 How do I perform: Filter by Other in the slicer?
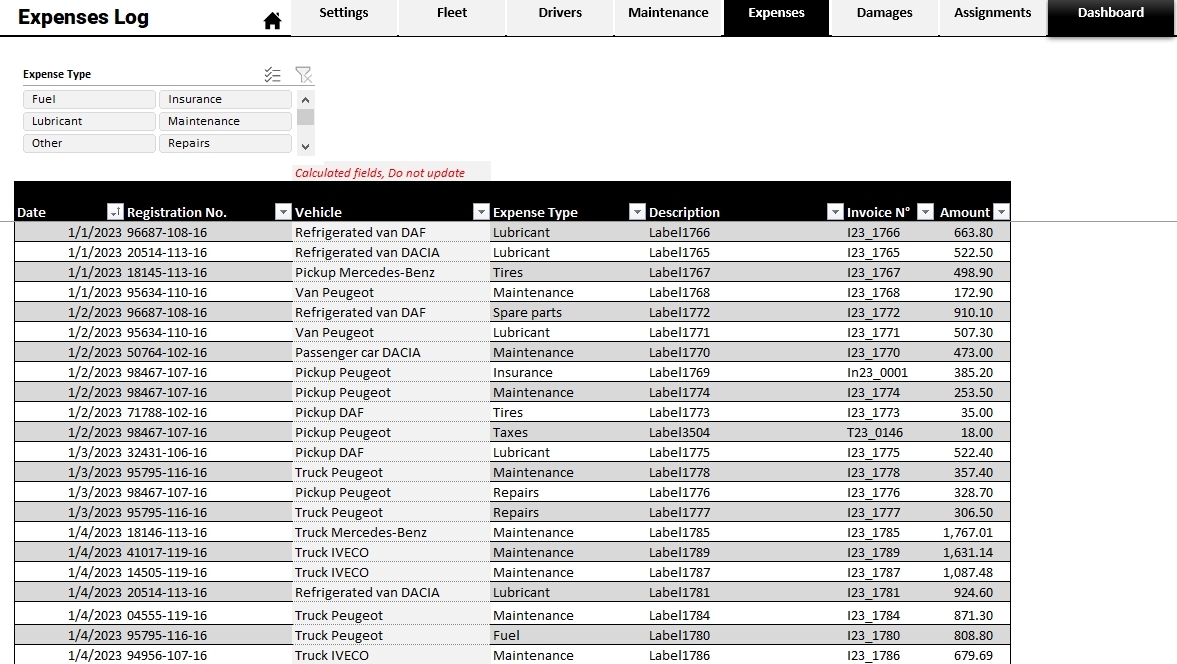coord(89,143)
